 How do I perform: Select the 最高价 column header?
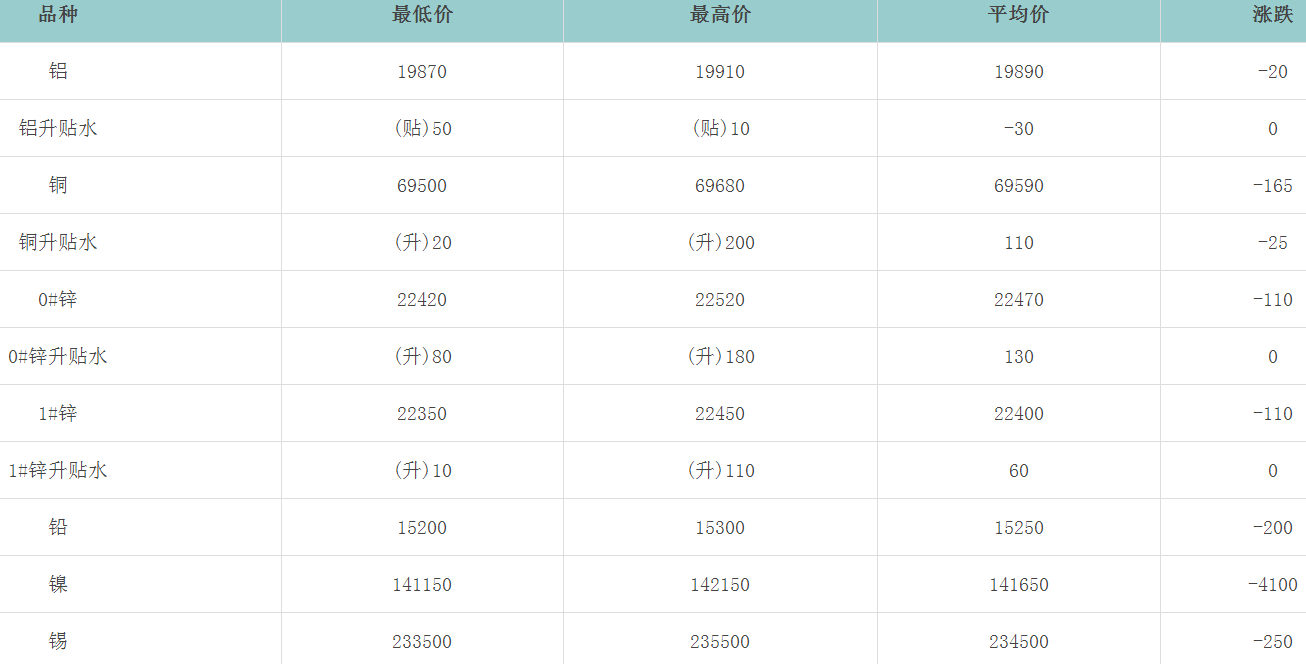coord(720,15)
